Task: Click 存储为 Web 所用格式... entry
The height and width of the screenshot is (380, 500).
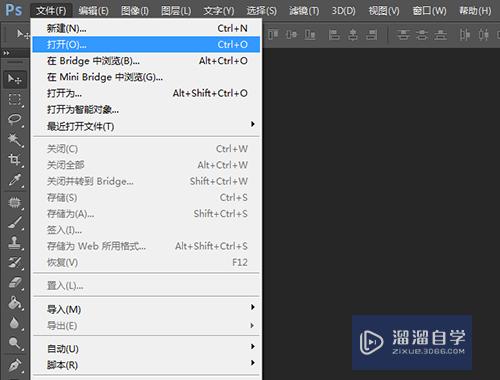Action: point(146,246)
